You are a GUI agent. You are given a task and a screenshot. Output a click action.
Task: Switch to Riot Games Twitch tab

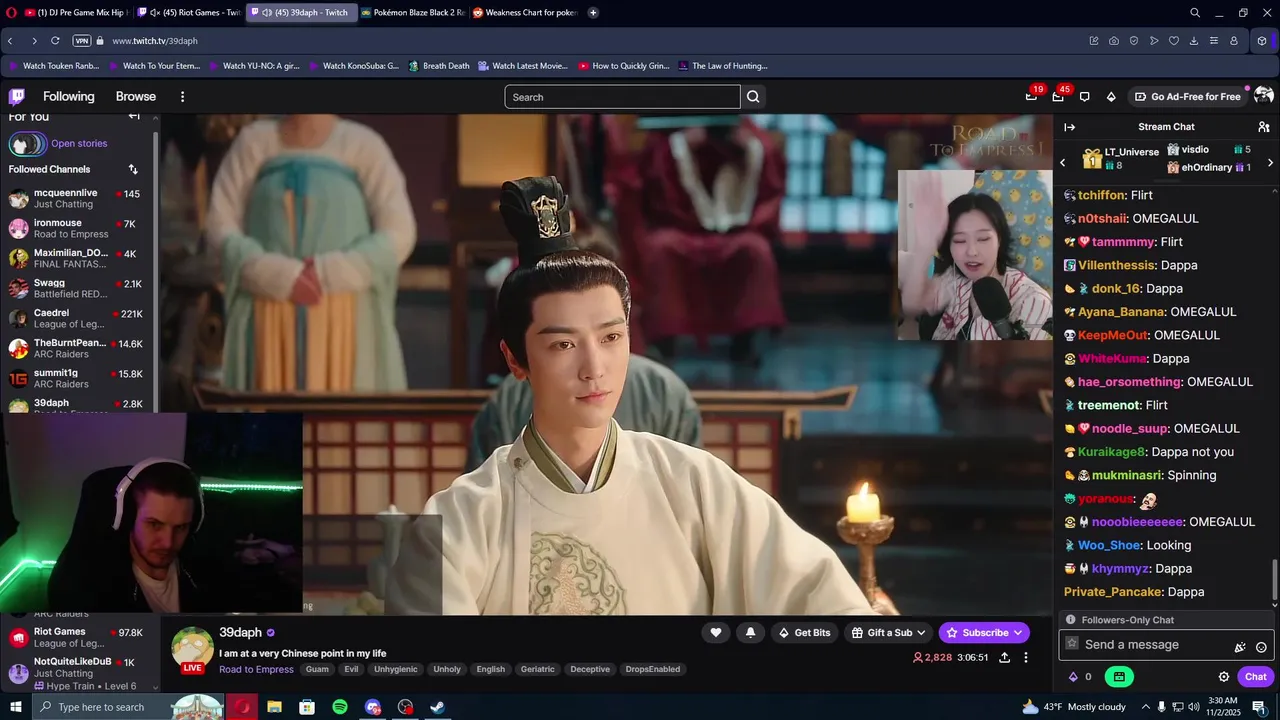click(187, 13)
